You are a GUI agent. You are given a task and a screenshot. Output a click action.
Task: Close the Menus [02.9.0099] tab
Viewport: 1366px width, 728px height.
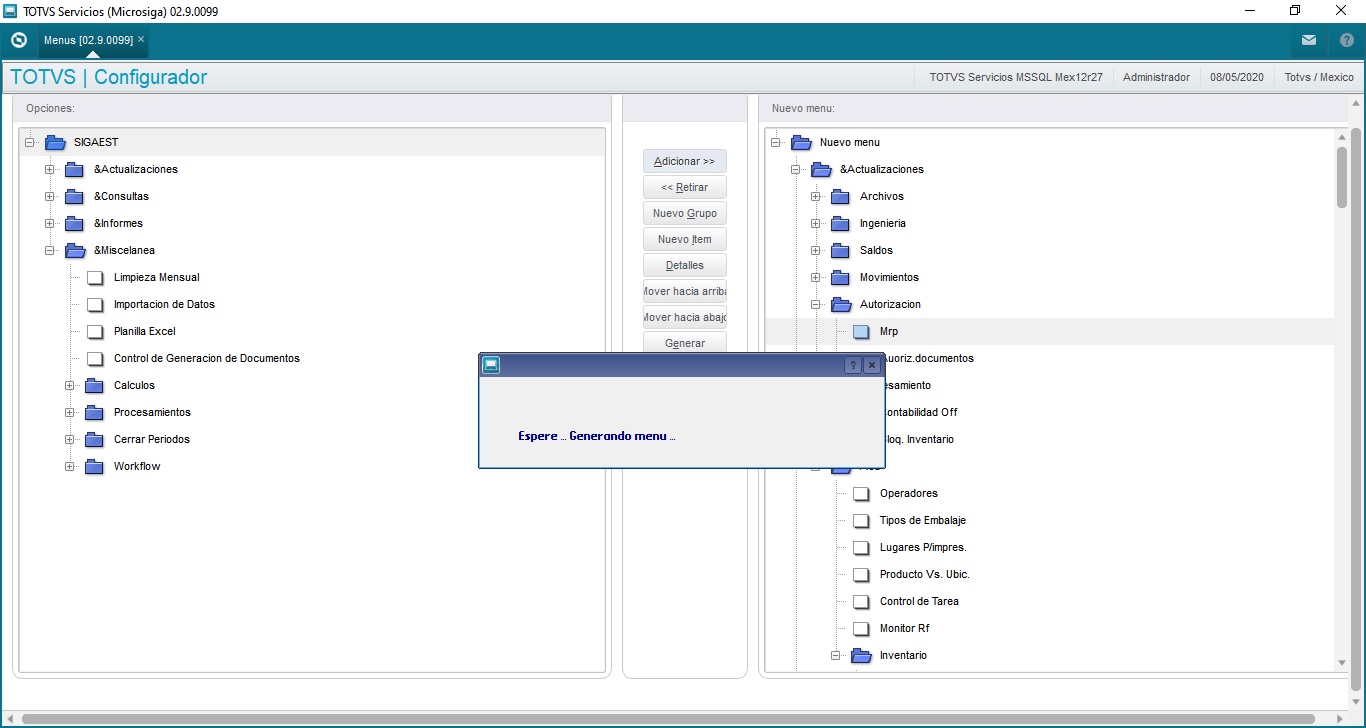[x=141, y=39]
